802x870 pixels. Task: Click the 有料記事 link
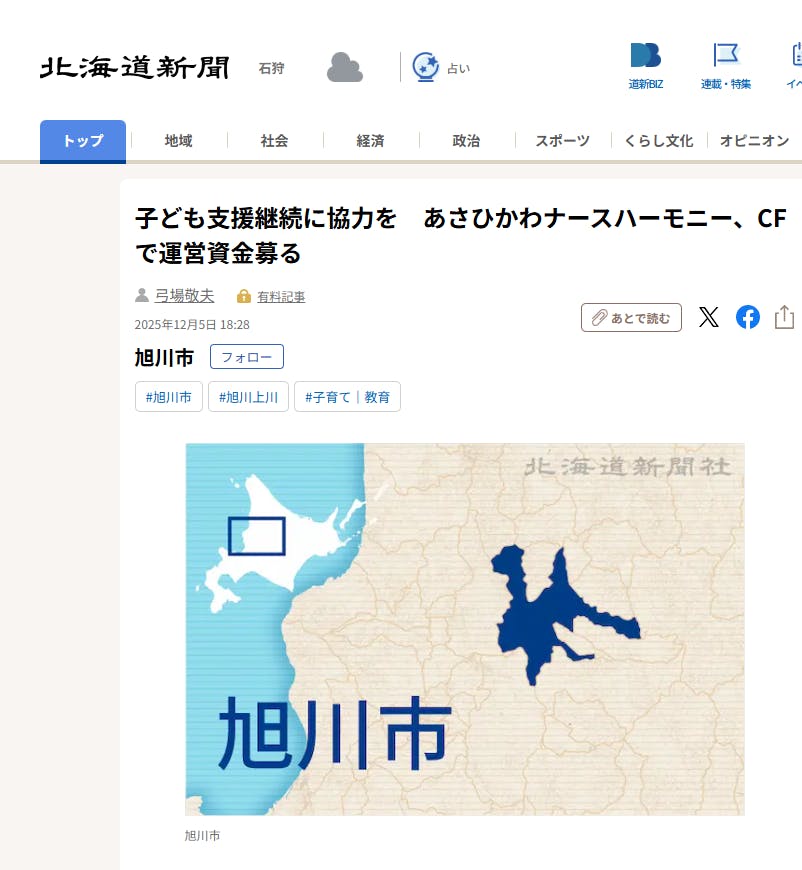[281, 297]
